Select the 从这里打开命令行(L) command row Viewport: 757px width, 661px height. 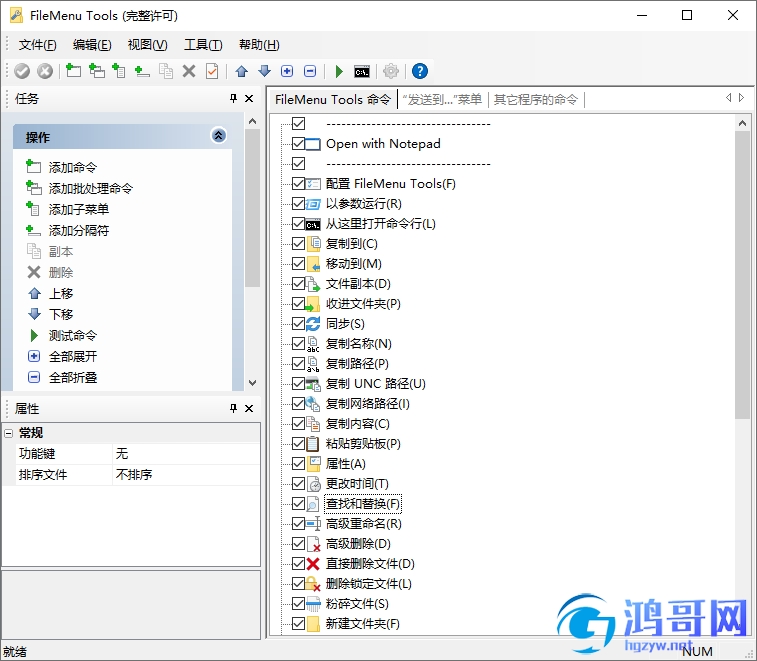click(380, 224)
